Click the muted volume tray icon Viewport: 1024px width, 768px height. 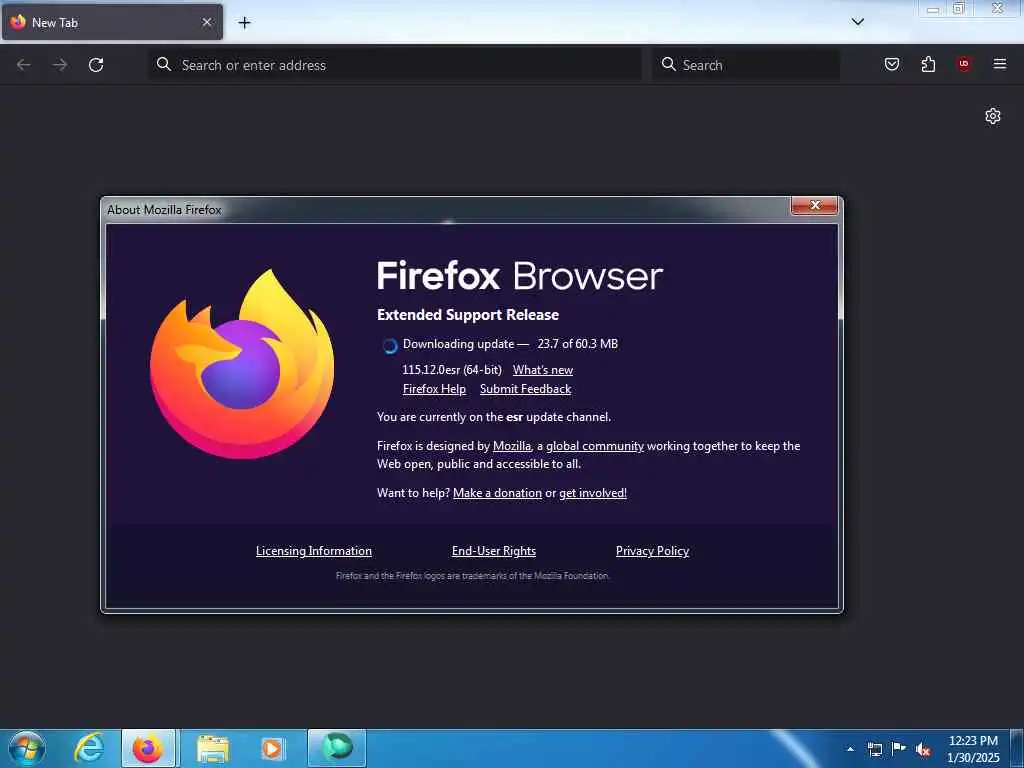(923, 750)
